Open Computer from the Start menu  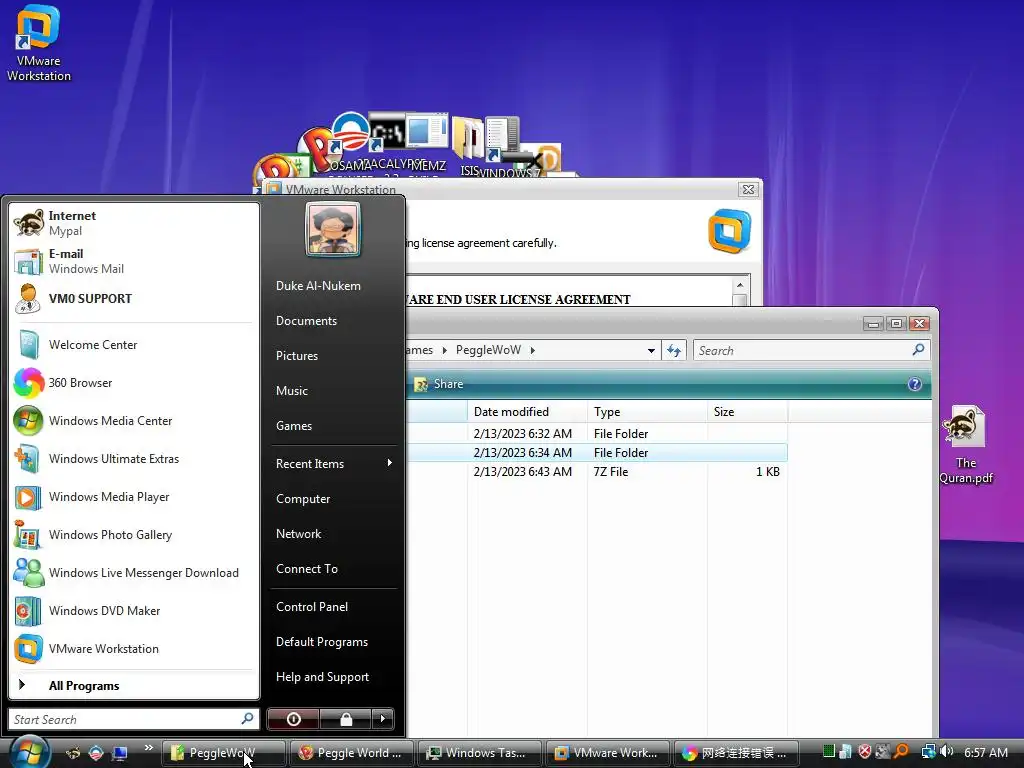(333, 499)
